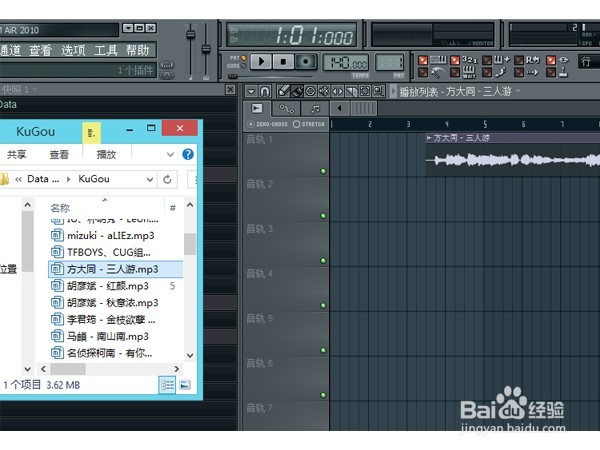Select the Draw pencil tool in playlist toolbar

[x=283, y=91]
